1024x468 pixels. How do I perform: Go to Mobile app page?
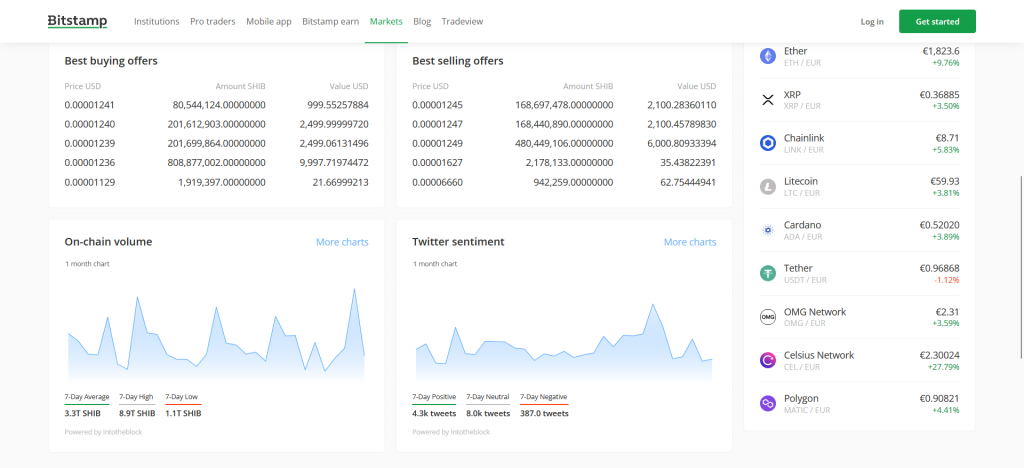tap(268, 22)
